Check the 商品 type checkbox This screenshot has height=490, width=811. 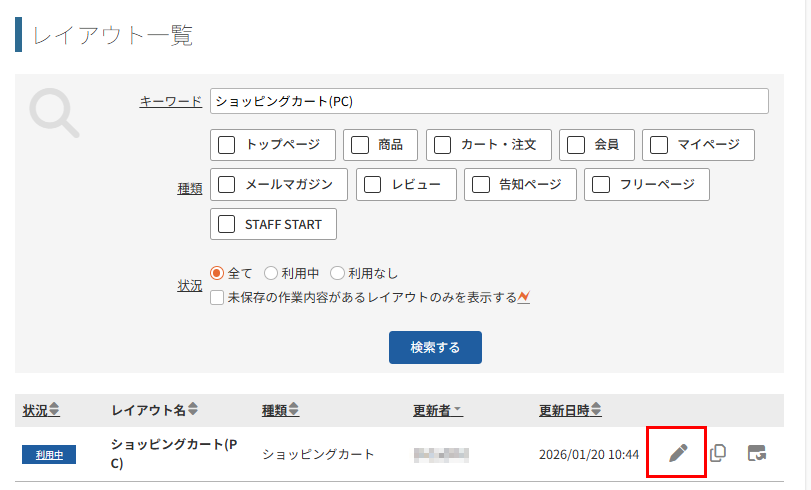pos(360,145)
